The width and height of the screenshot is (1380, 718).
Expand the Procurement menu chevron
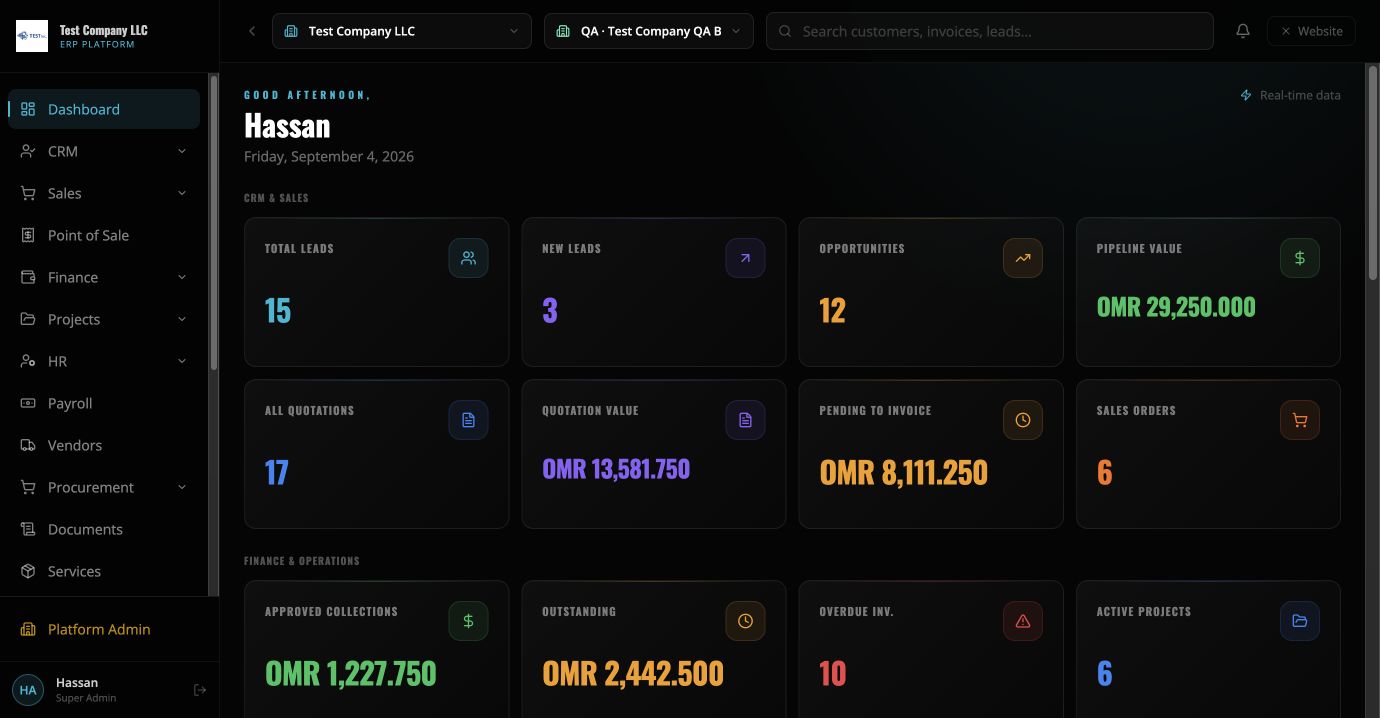coord(182,487)
